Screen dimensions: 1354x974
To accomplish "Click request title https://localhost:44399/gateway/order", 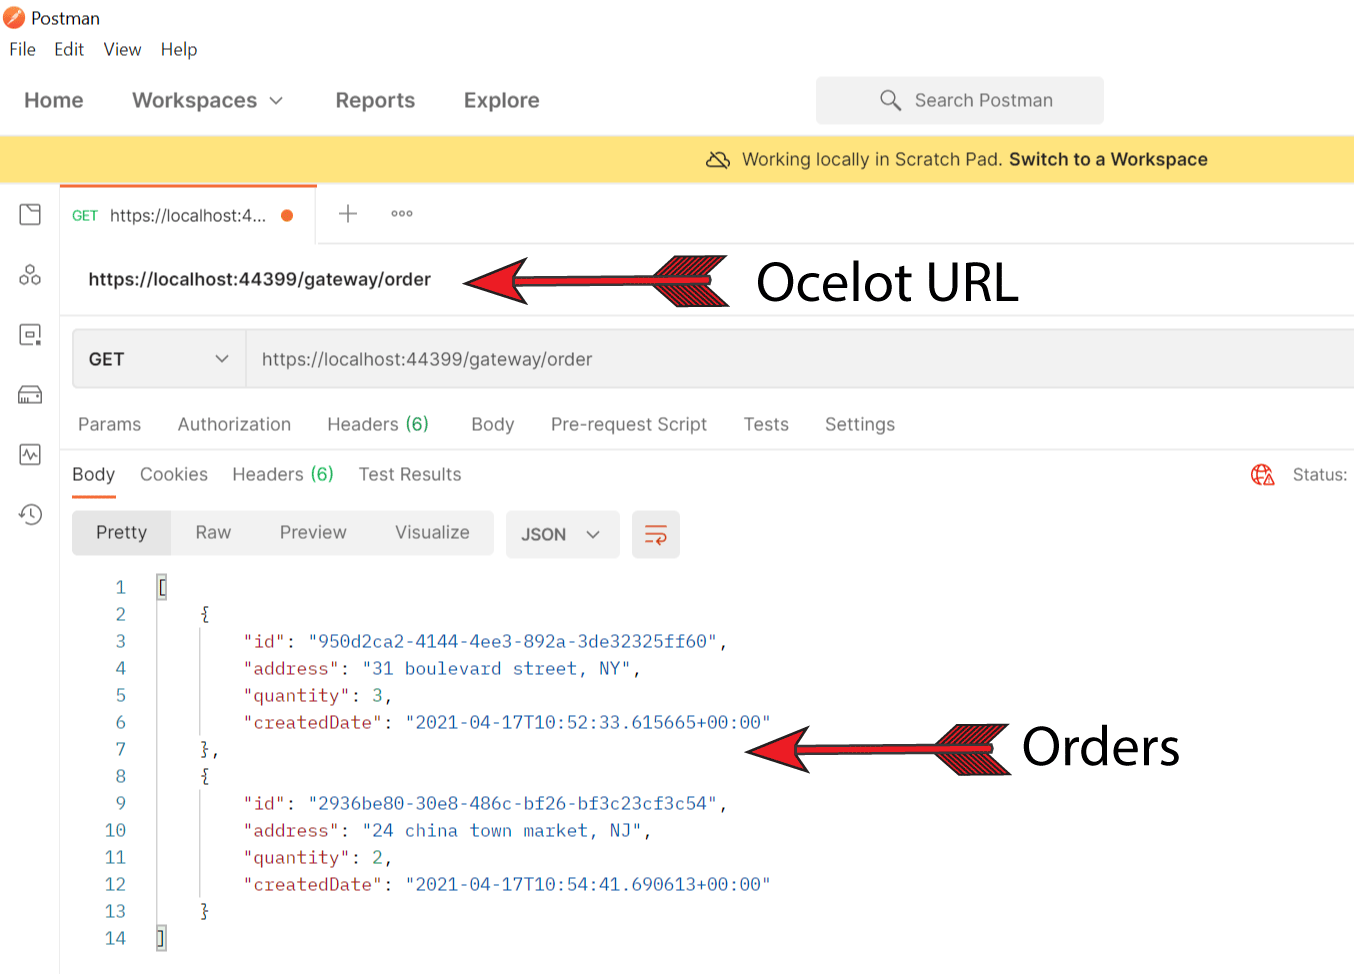I will coord(260,279).
